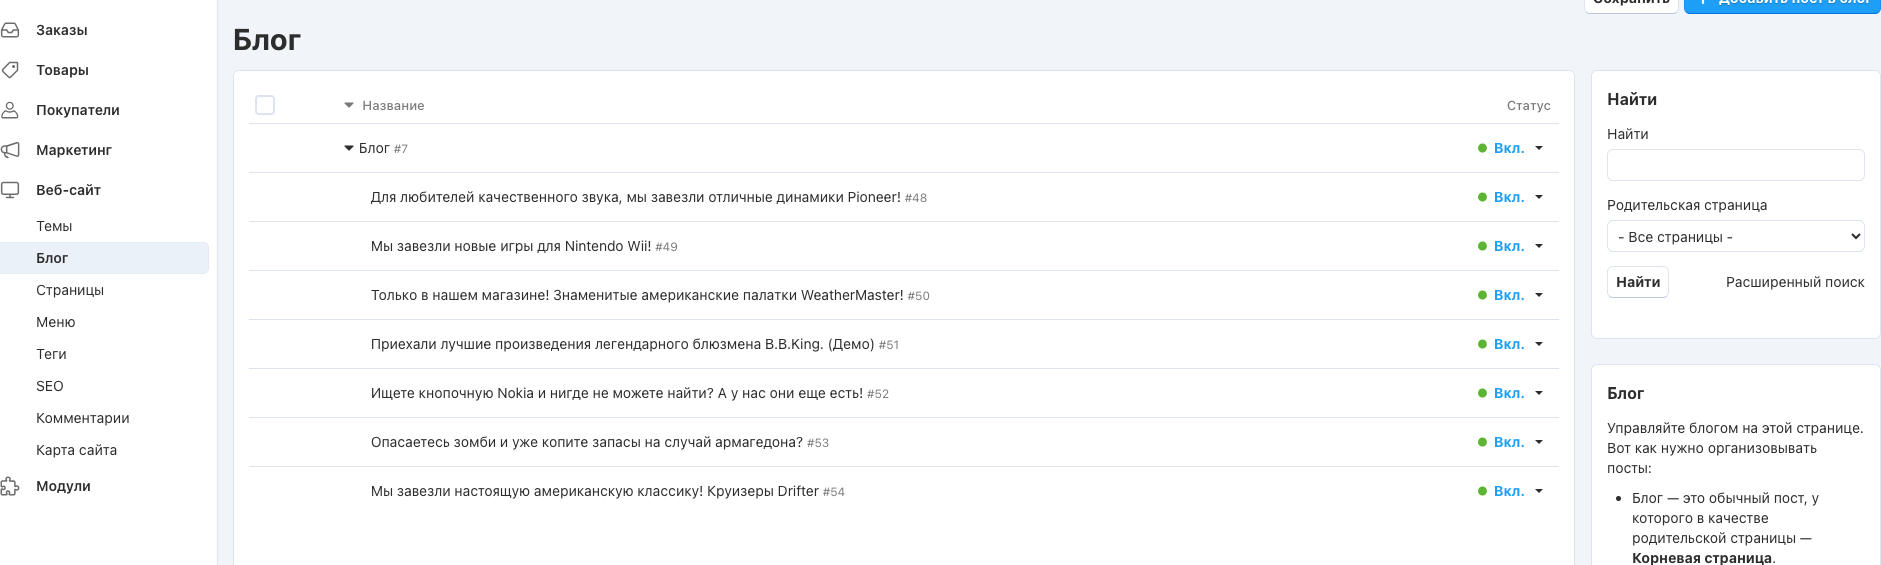1881x565 pixels.
Task: Click Вкл. status label of Блог #7
Action: tap(1509, 148)
